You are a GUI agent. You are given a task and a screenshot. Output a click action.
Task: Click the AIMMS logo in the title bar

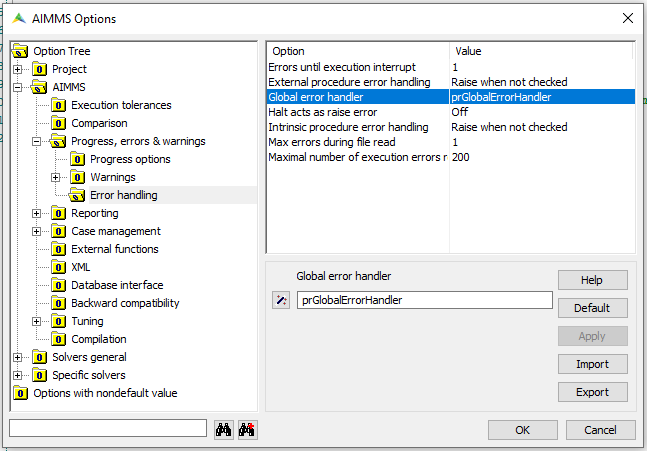tap(19, 19)
